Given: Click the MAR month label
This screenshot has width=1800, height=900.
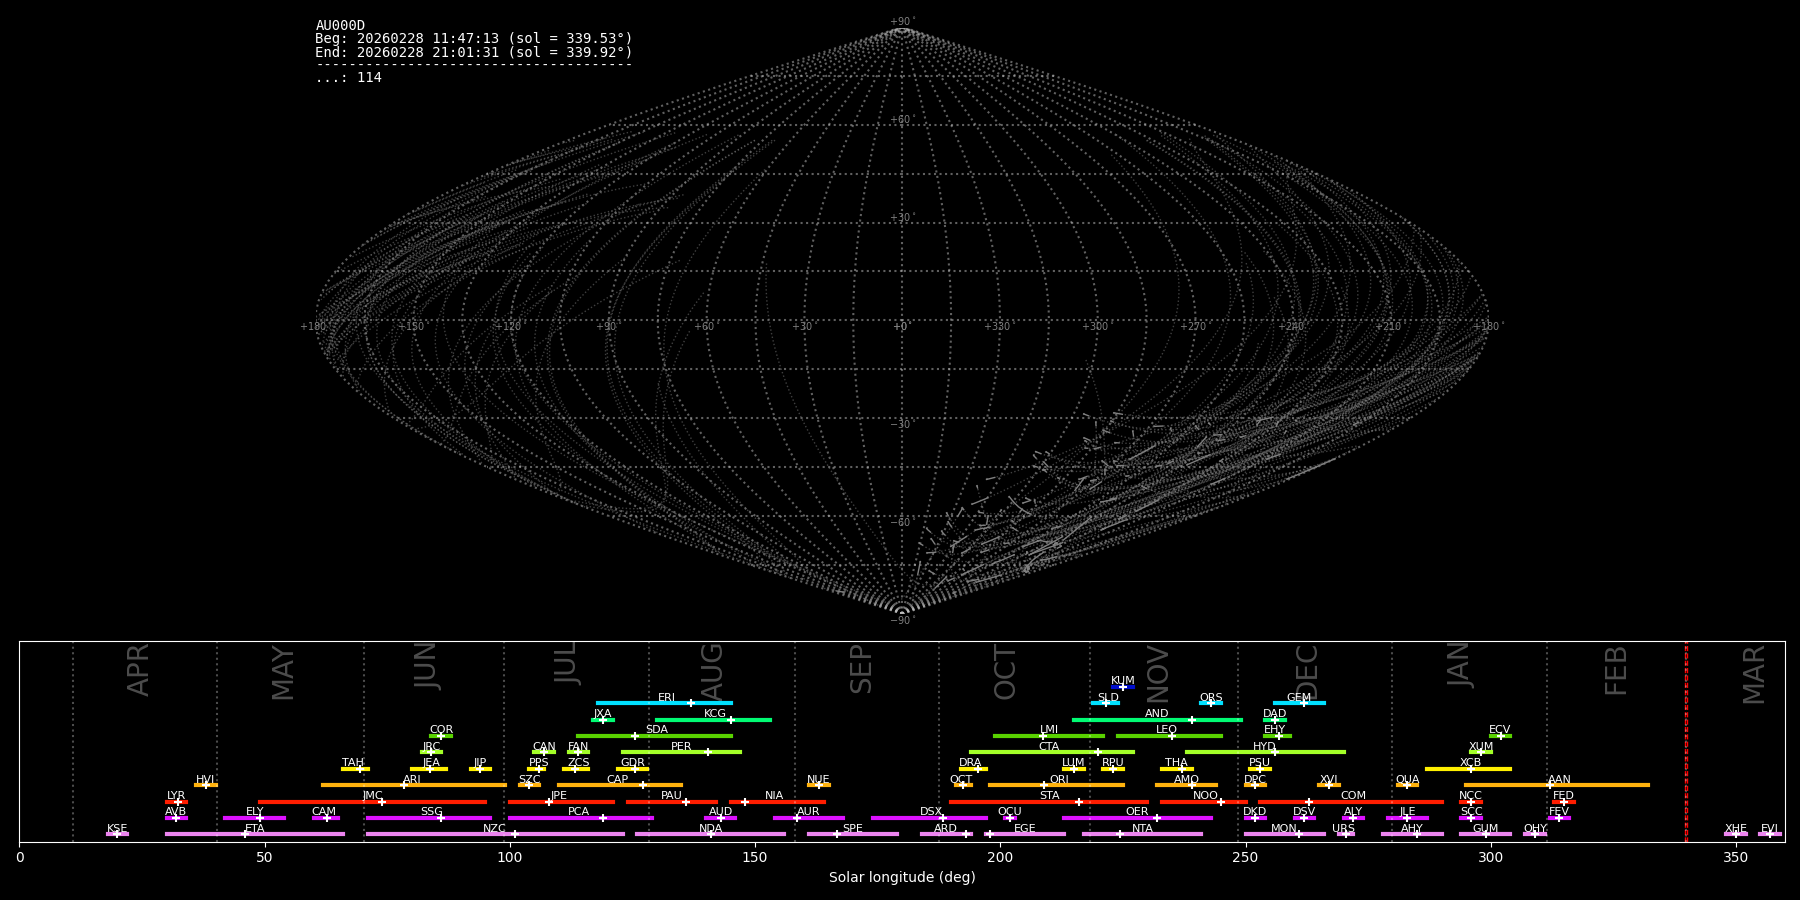Looking at the screenshot, I should 1754,674.
